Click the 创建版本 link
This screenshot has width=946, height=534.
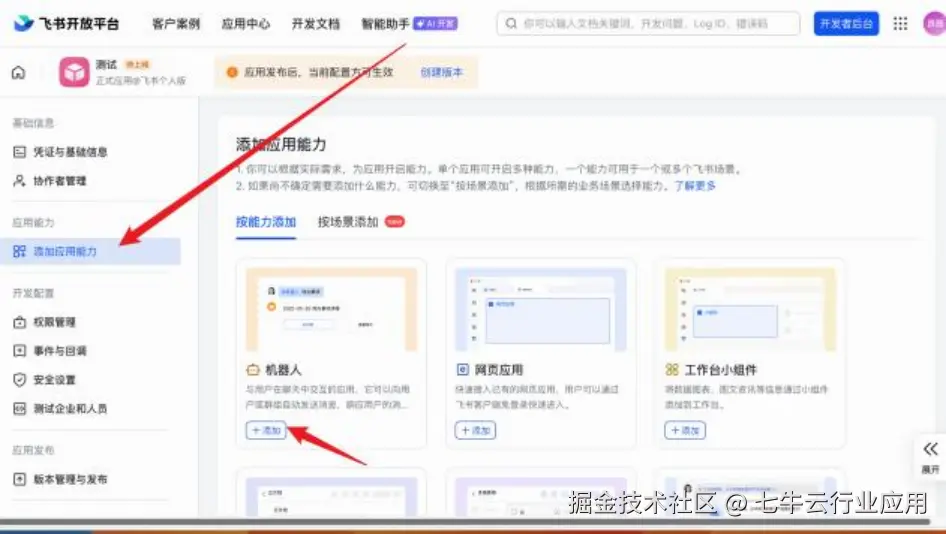point(441,72)
